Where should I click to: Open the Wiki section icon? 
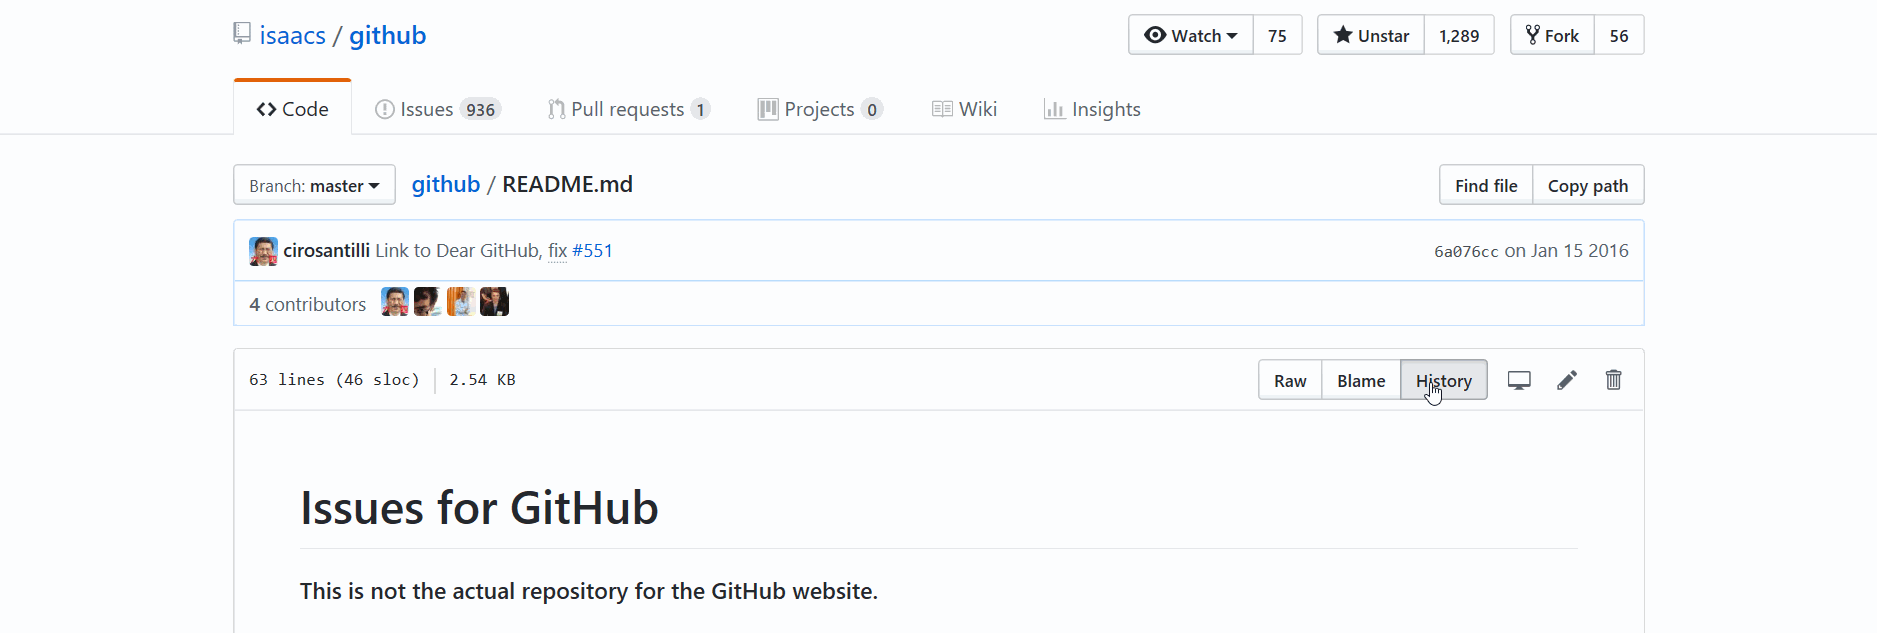pyautogui.click(x=941, y=109)
